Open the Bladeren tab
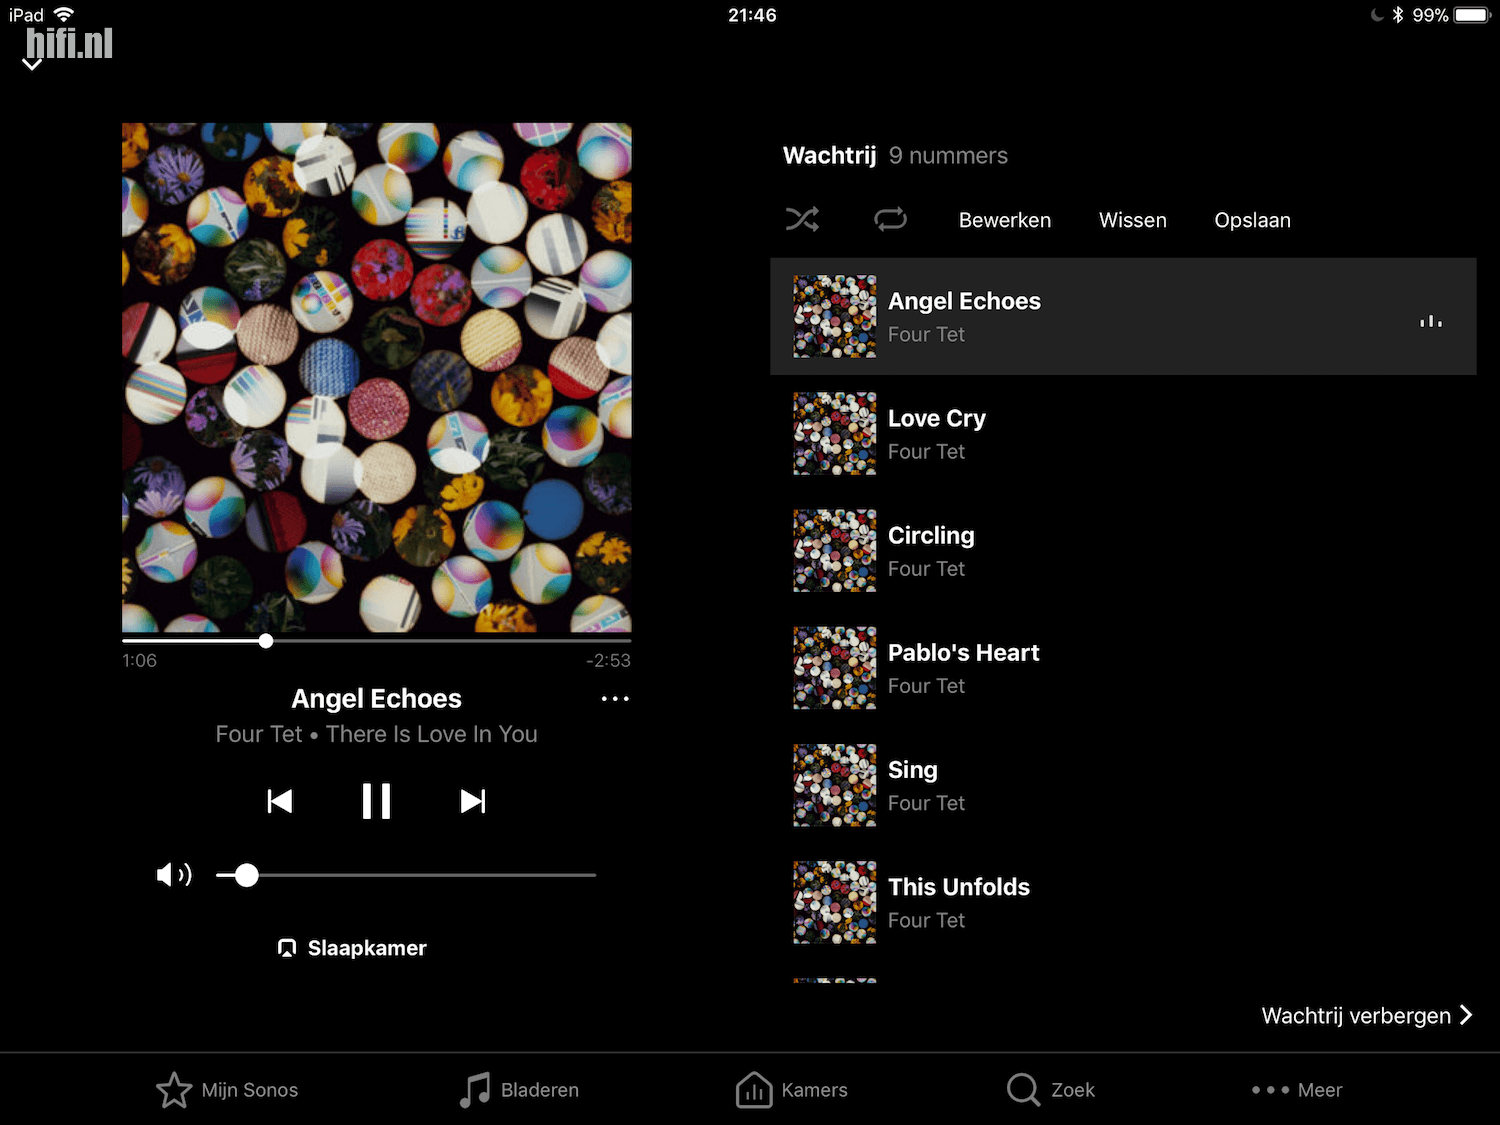1500x1125 pixels. (x=519, y=1090)
